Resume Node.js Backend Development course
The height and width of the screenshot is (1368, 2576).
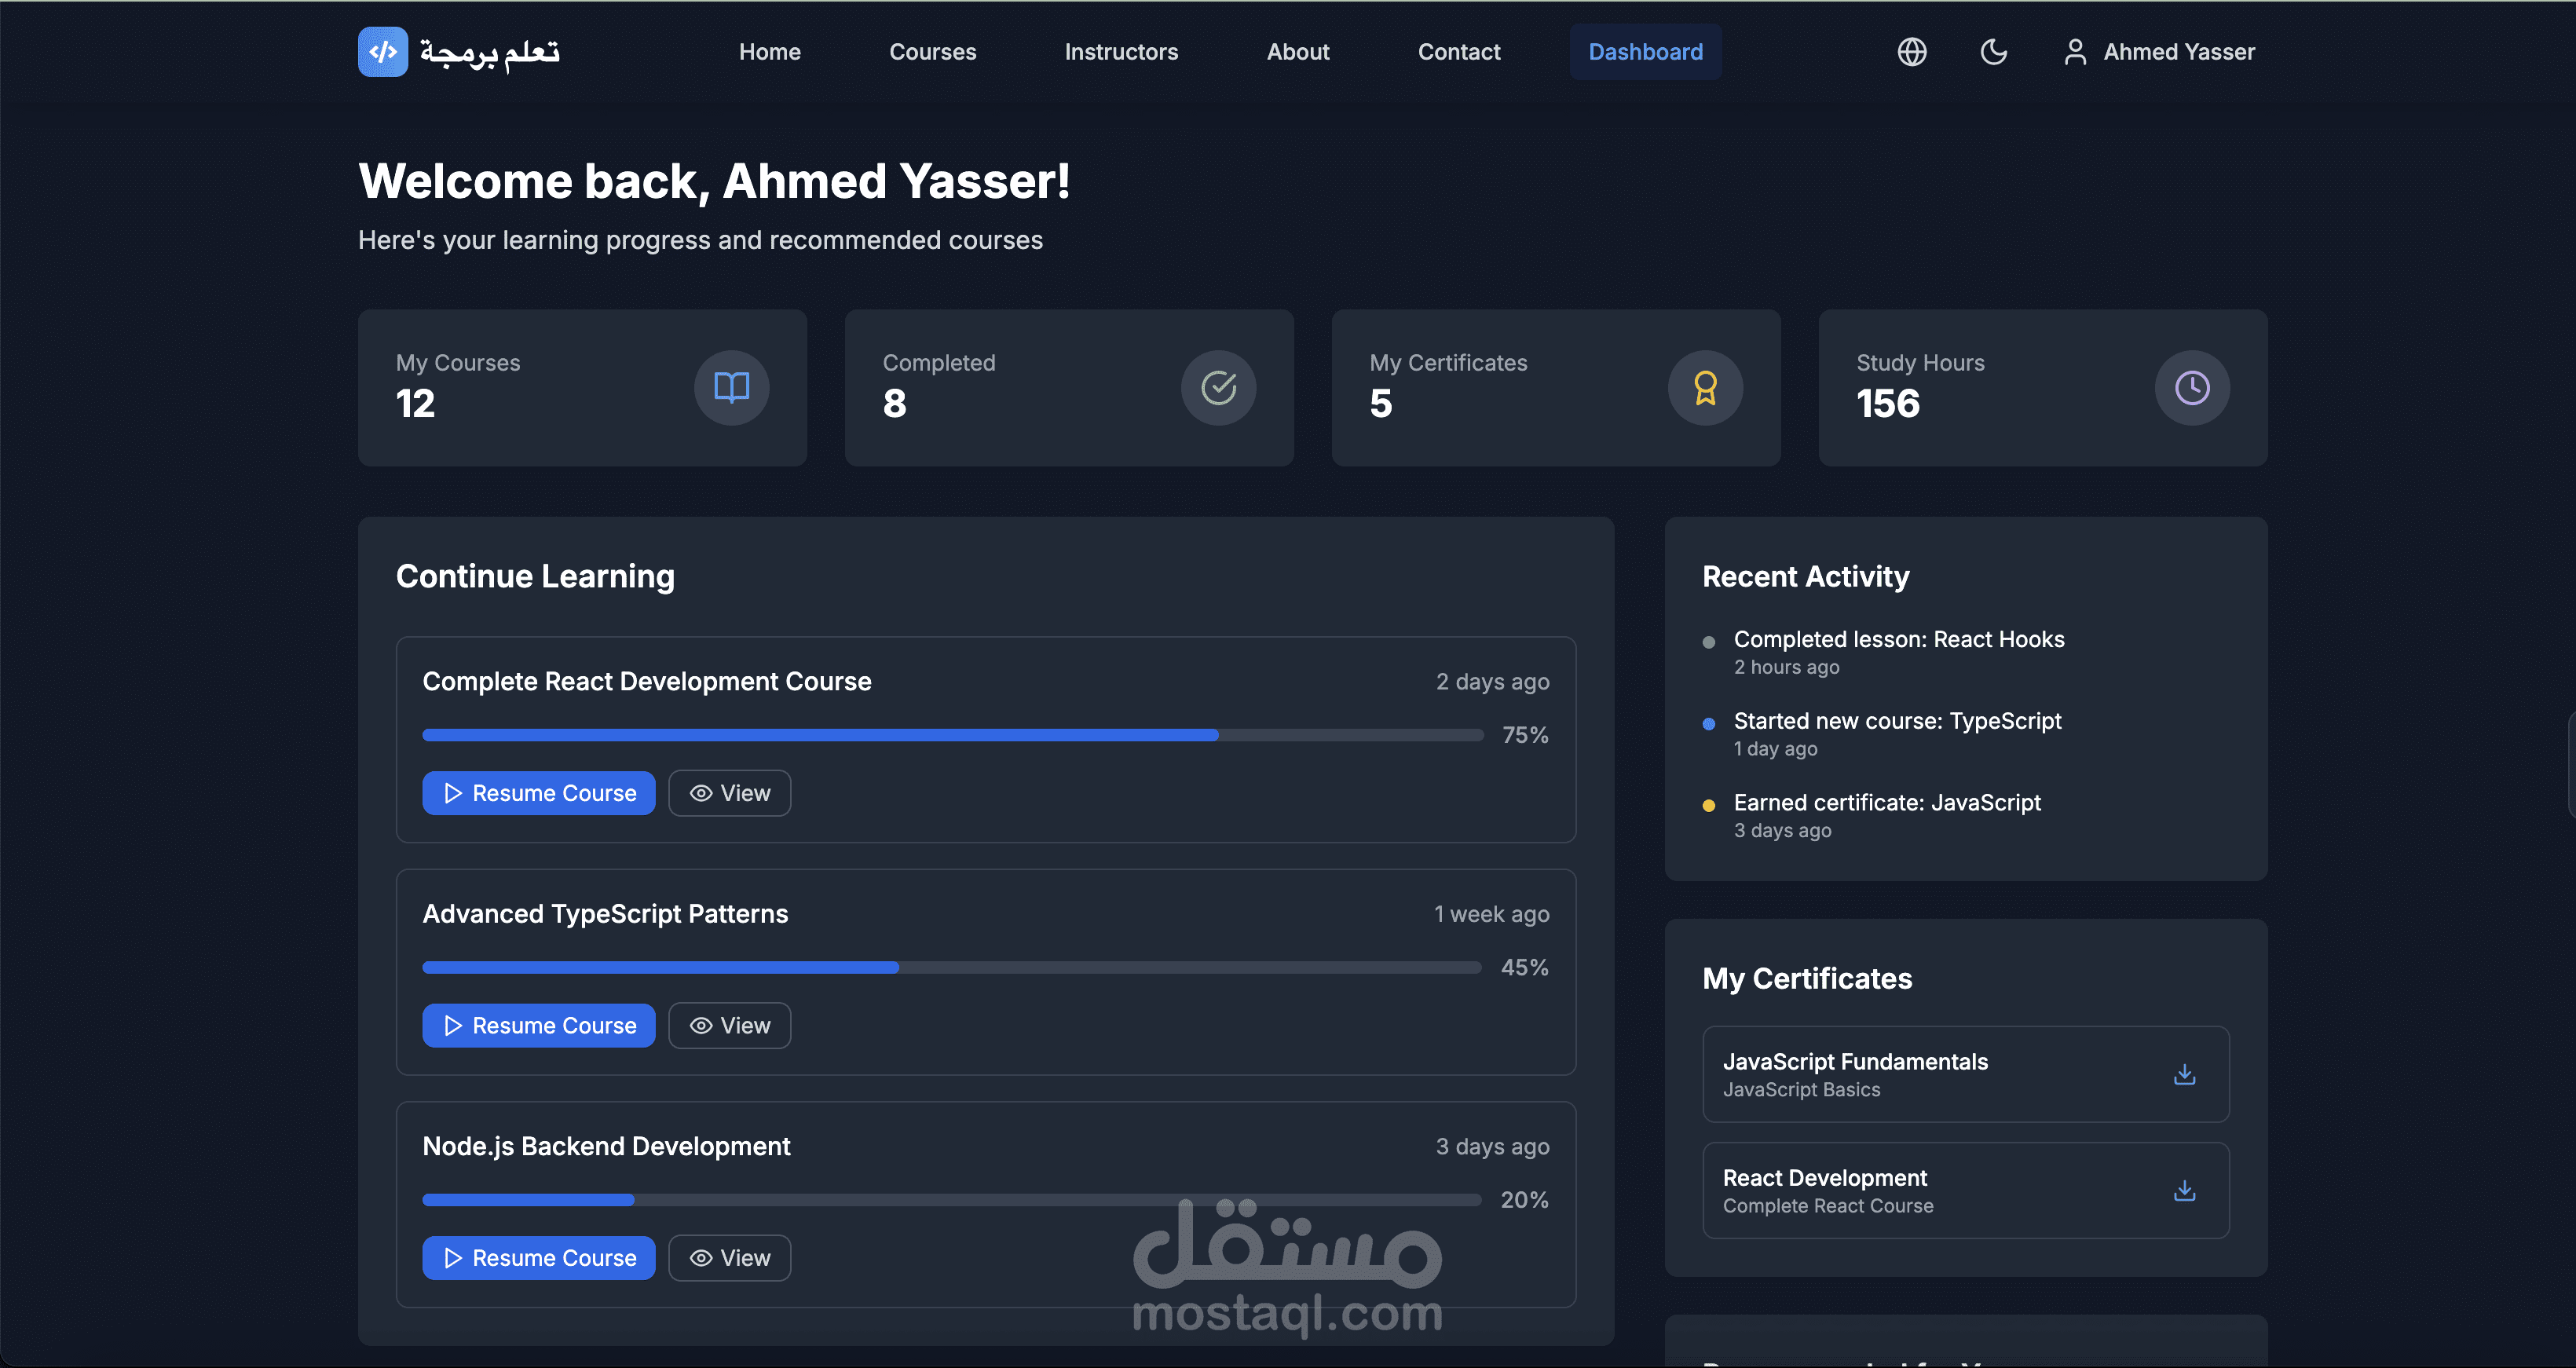pyautogui.click(x=538, y=1258)
